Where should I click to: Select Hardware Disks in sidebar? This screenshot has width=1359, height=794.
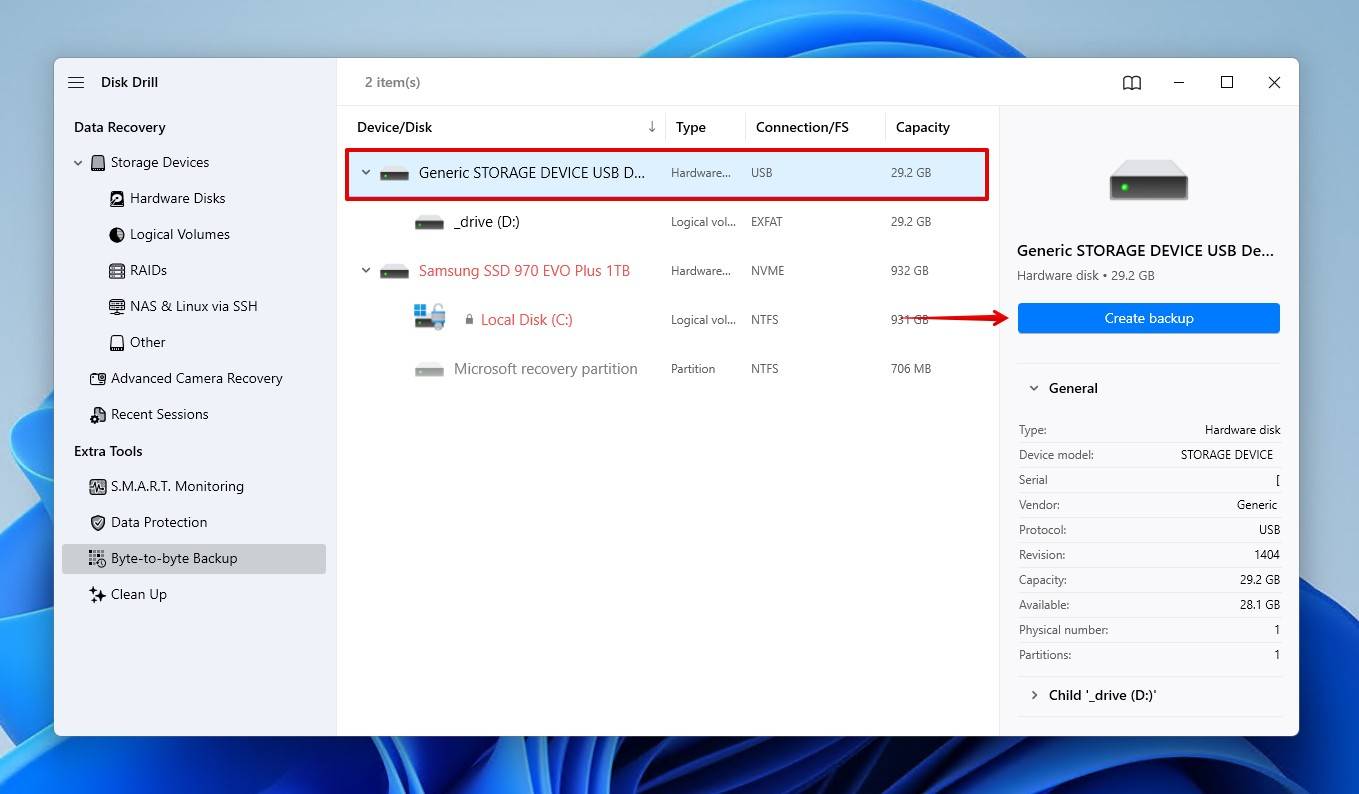click(x=177, y=198)
